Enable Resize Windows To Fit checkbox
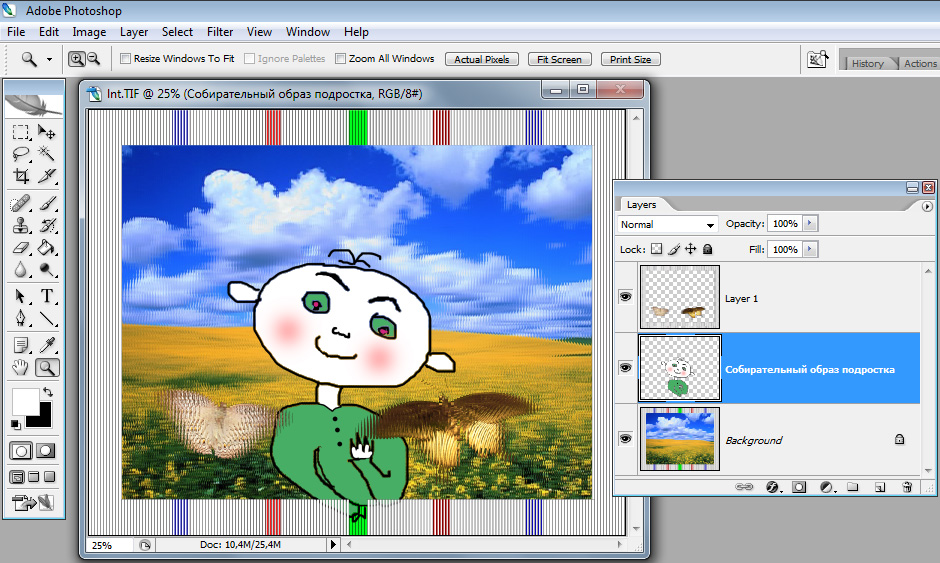 coord(125,59)
